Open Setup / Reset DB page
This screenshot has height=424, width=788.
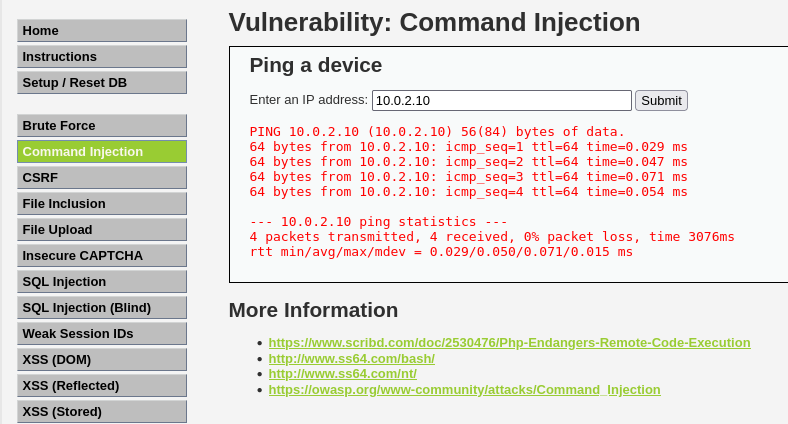click(x=101, y=83)
